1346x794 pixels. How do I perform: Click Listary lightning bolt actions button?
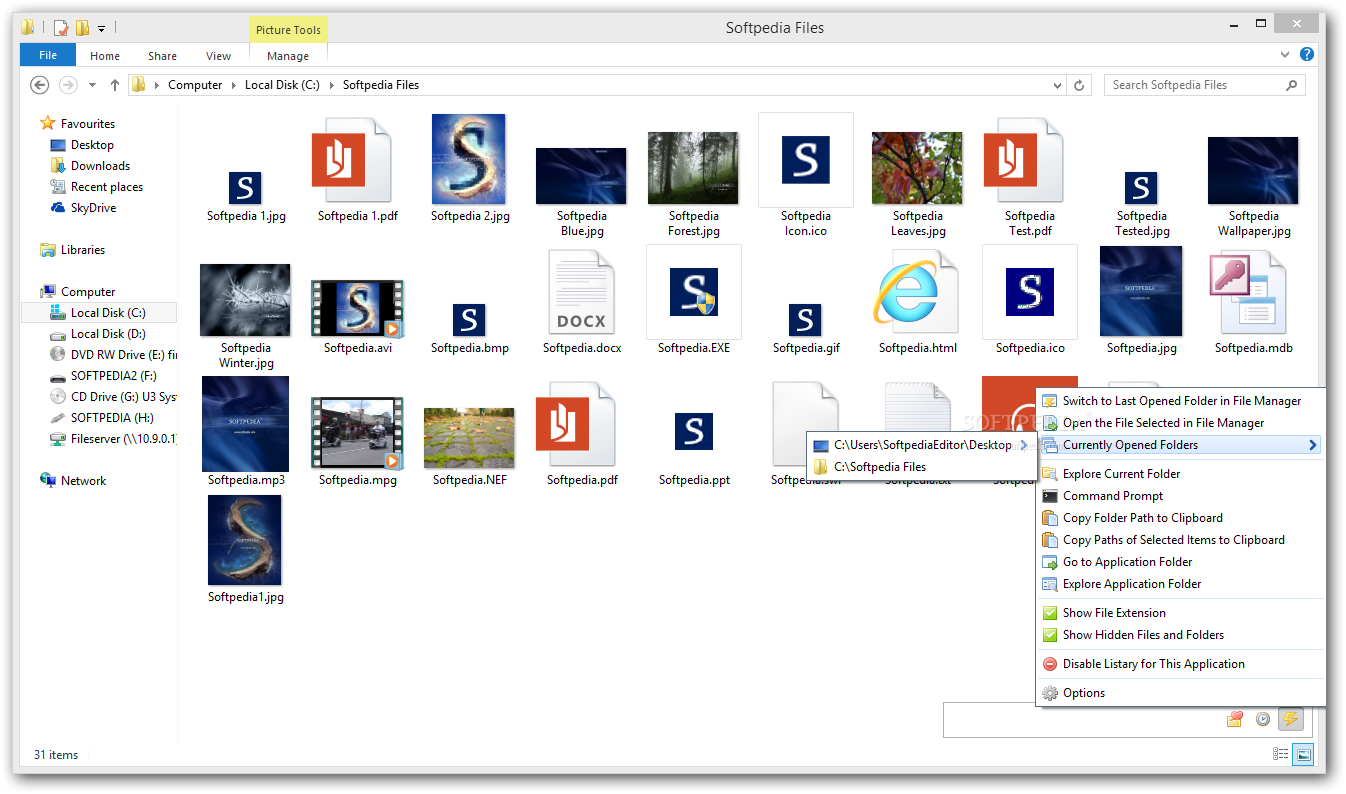(1290, 719)
